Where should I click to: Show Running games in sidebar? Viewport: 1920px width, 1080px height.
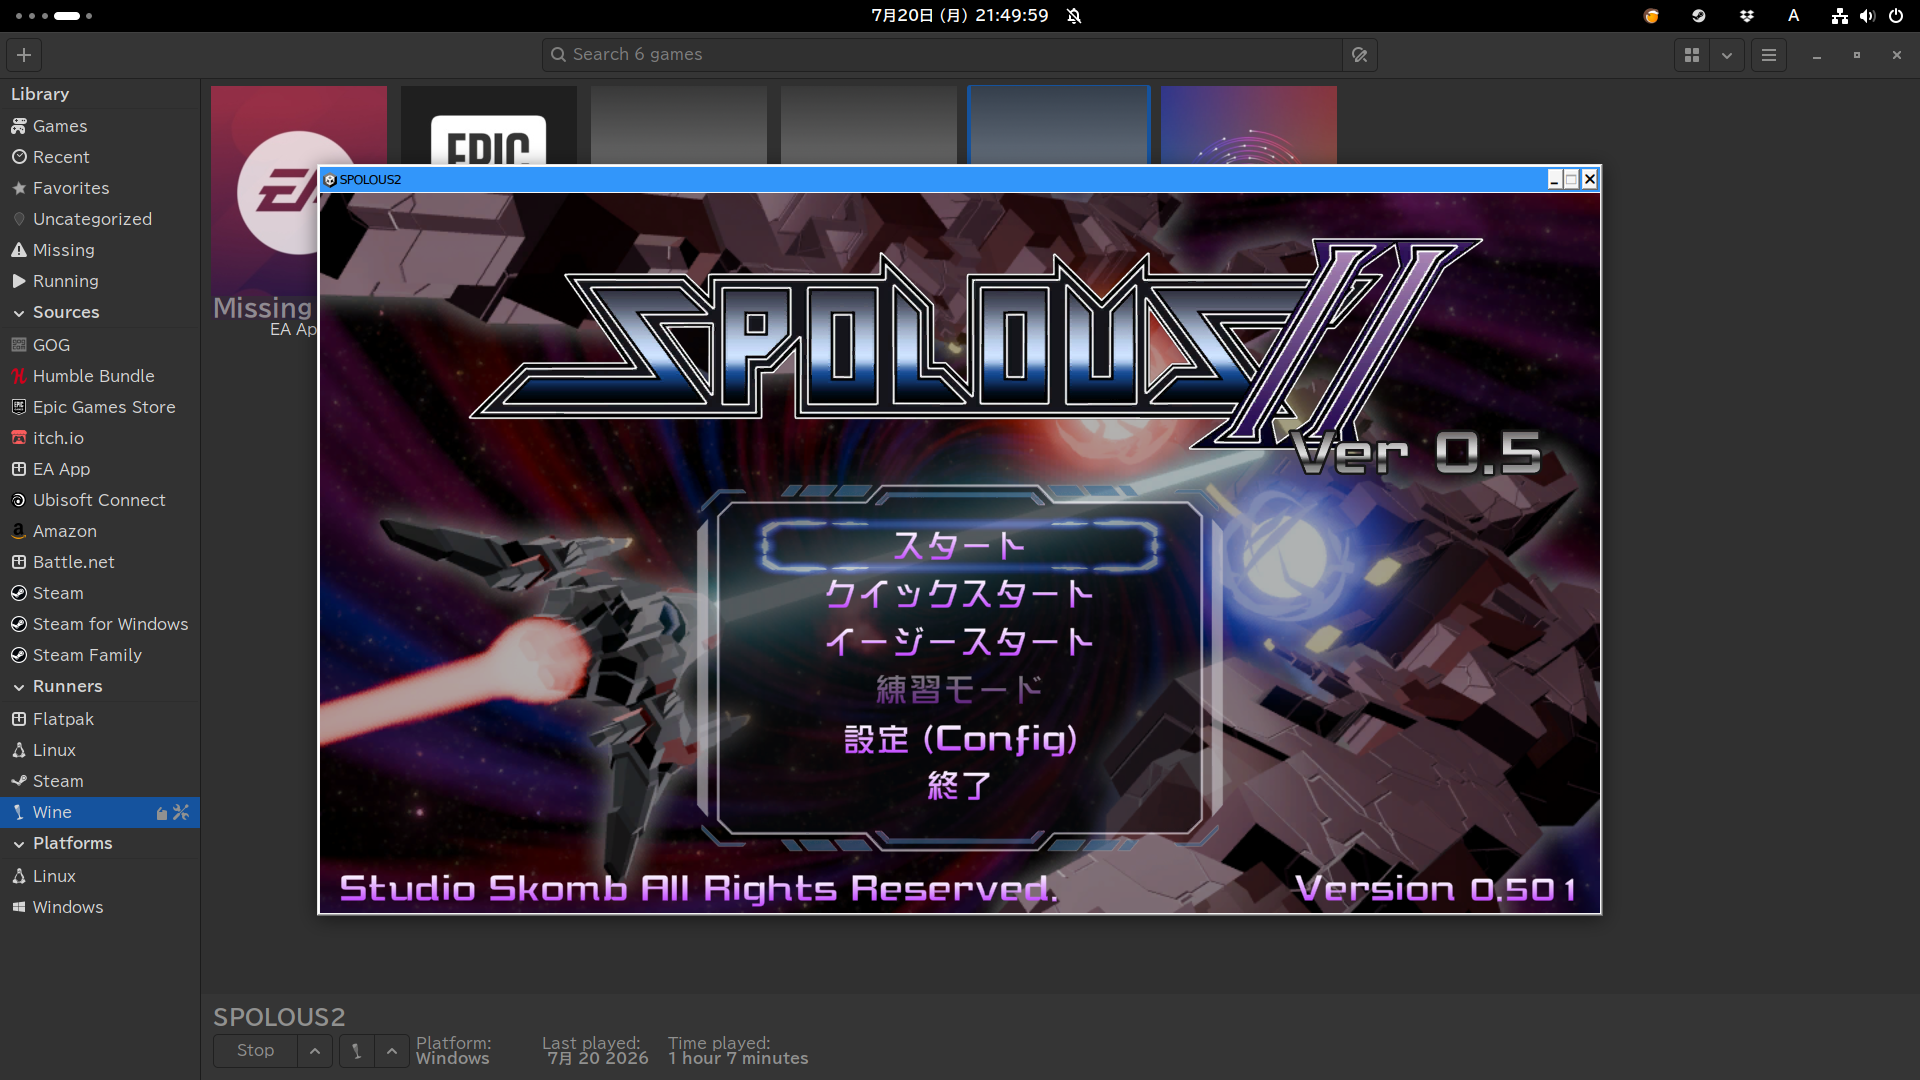100,281
